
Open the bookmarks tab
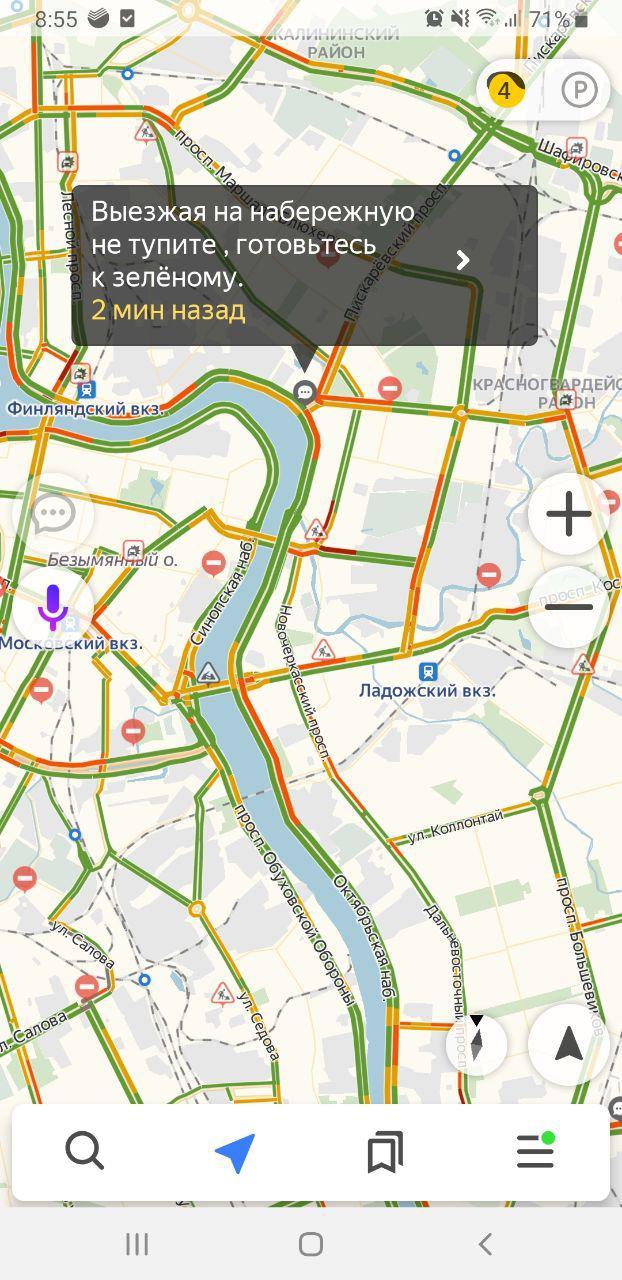tap(385, 1153)
